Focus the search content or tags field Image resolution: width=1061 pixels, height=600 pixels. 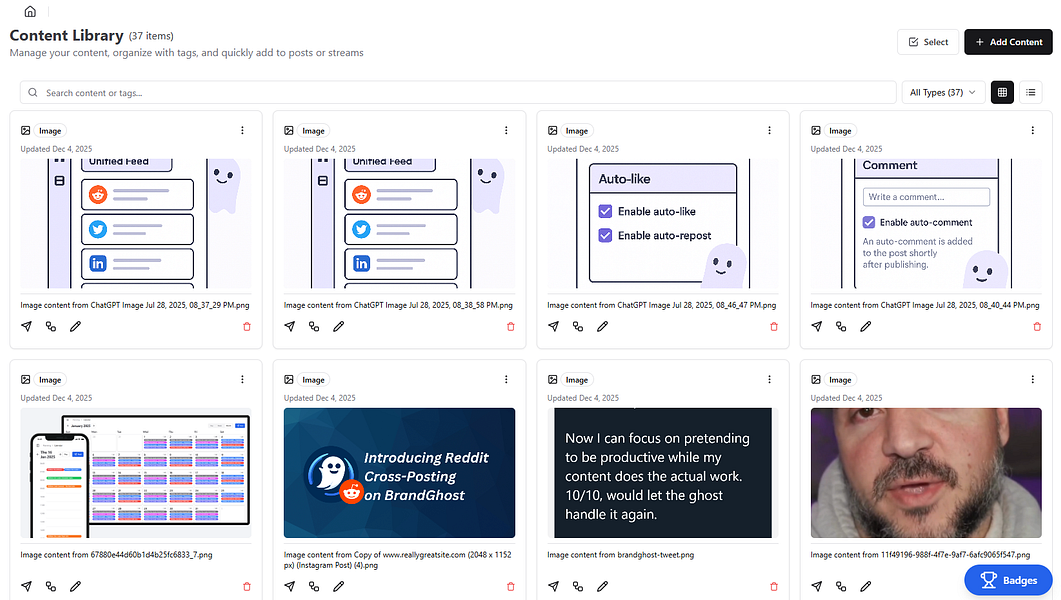tap(458, 93)
